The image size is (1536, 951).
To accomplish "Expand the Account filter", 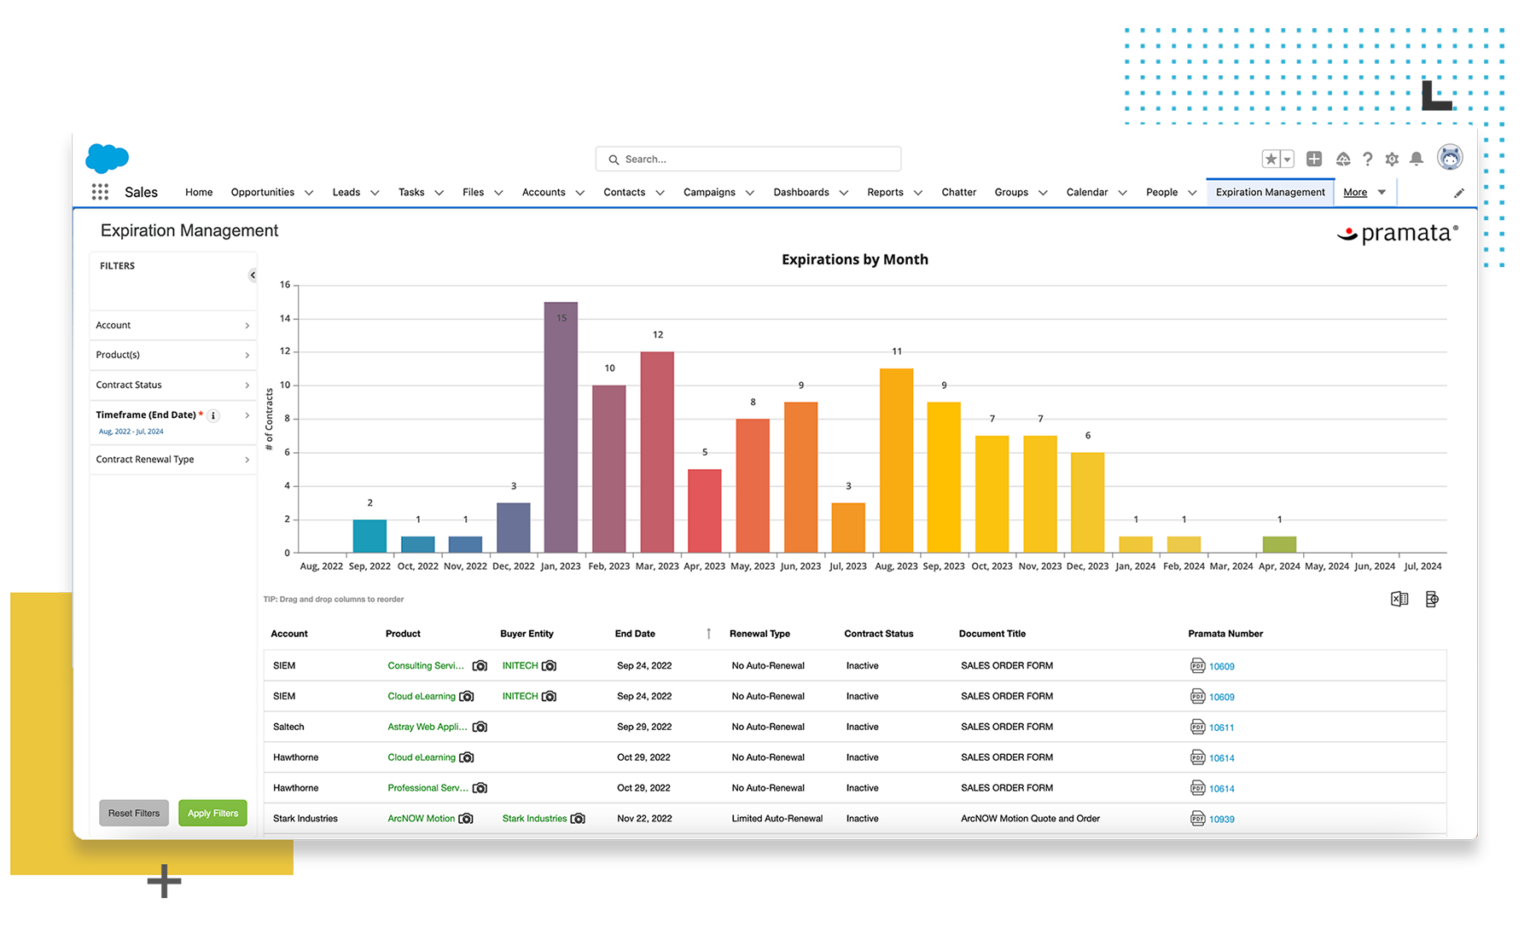I will [172, 325].
